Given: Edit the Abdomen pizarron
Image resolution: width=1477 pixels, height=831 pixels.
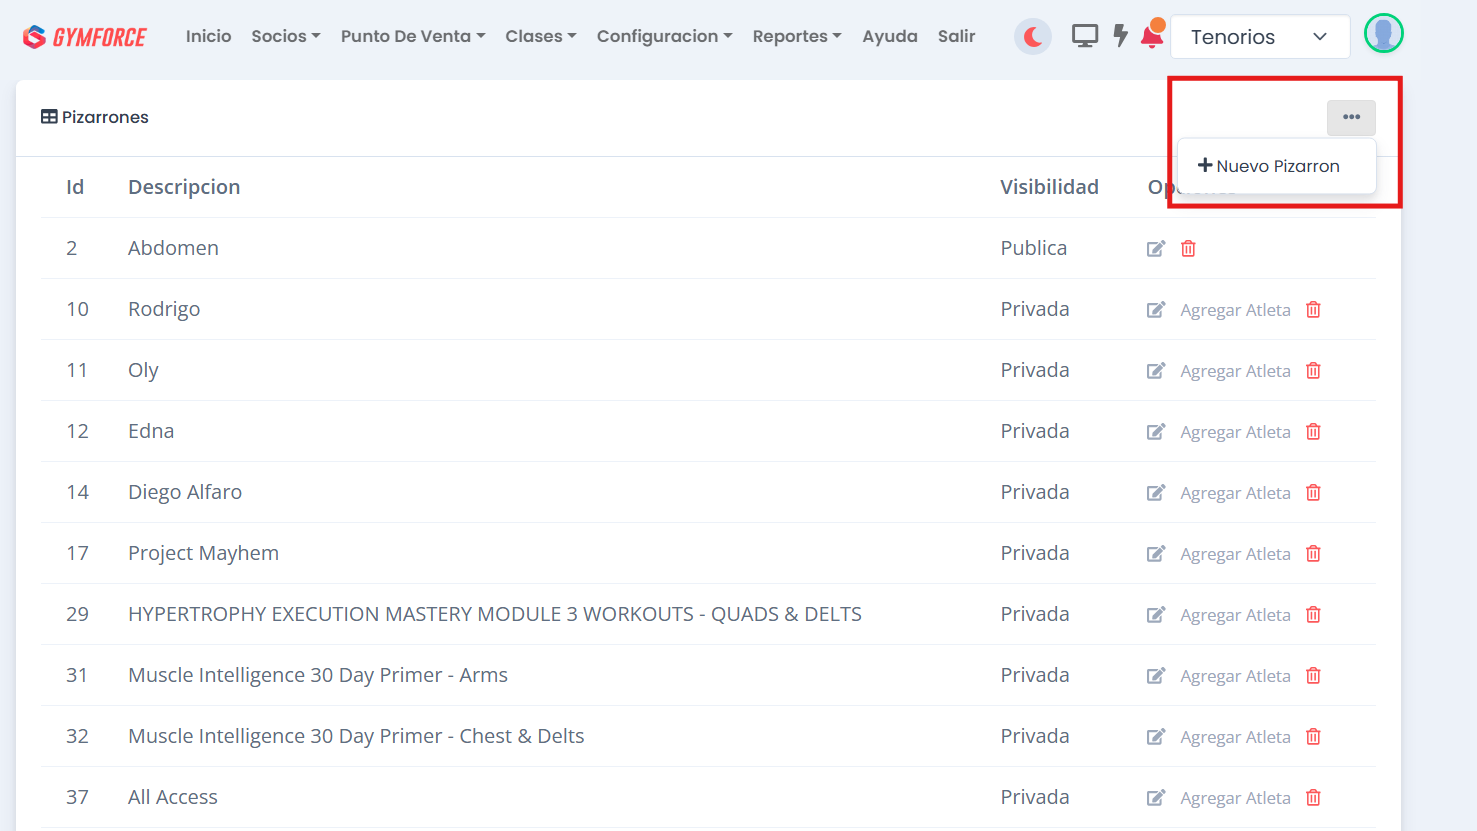Looking at the screenshot, I should coord(1156,249).
